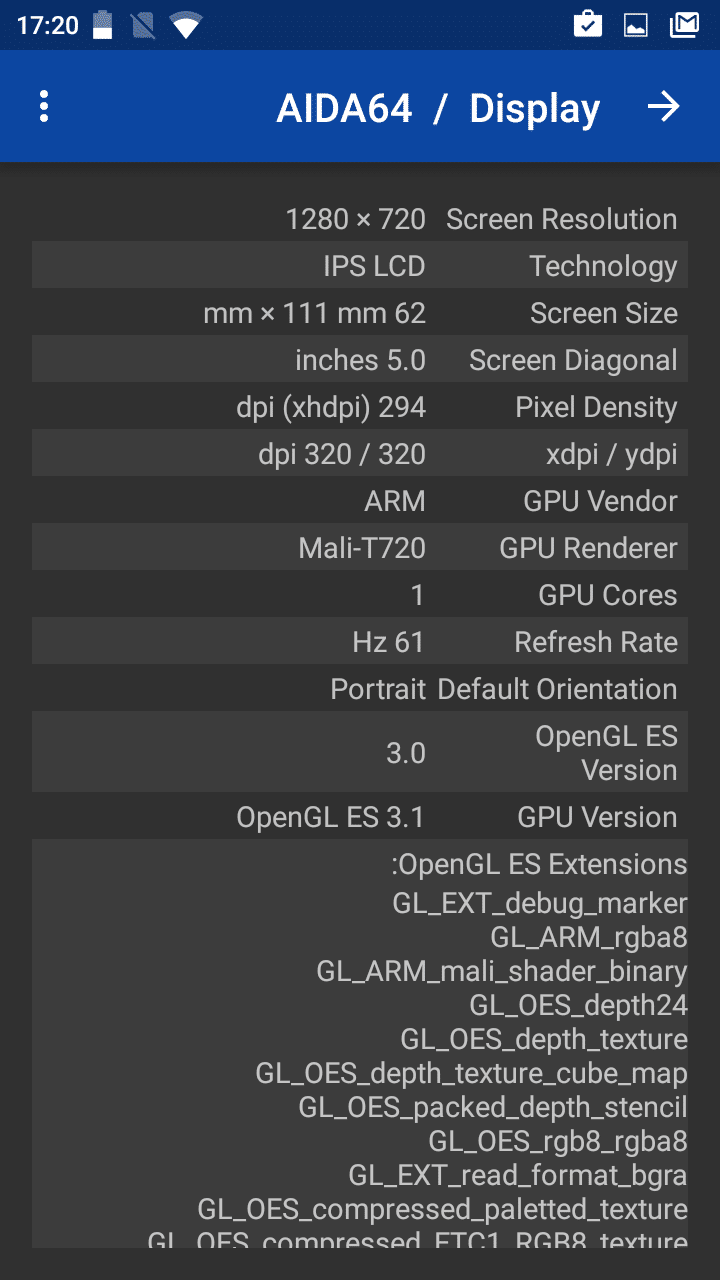
Task: Tap the GPU Renderer Mali-T720 row
Action: [x=360, y=548]
